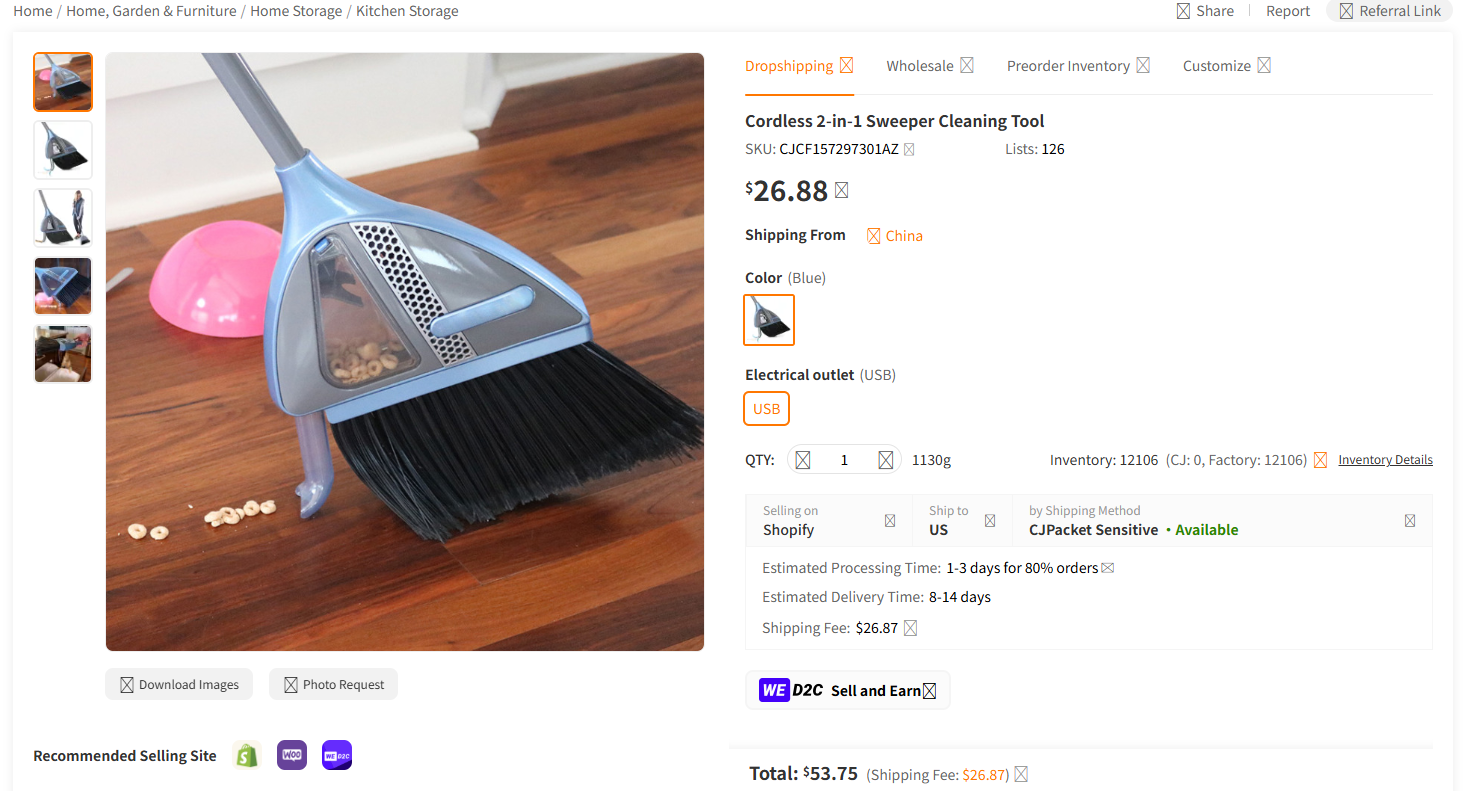The height and width of the screenshot is (791, 1484).
Task: Open the Inventory Details link
Action: [1385, 459]
